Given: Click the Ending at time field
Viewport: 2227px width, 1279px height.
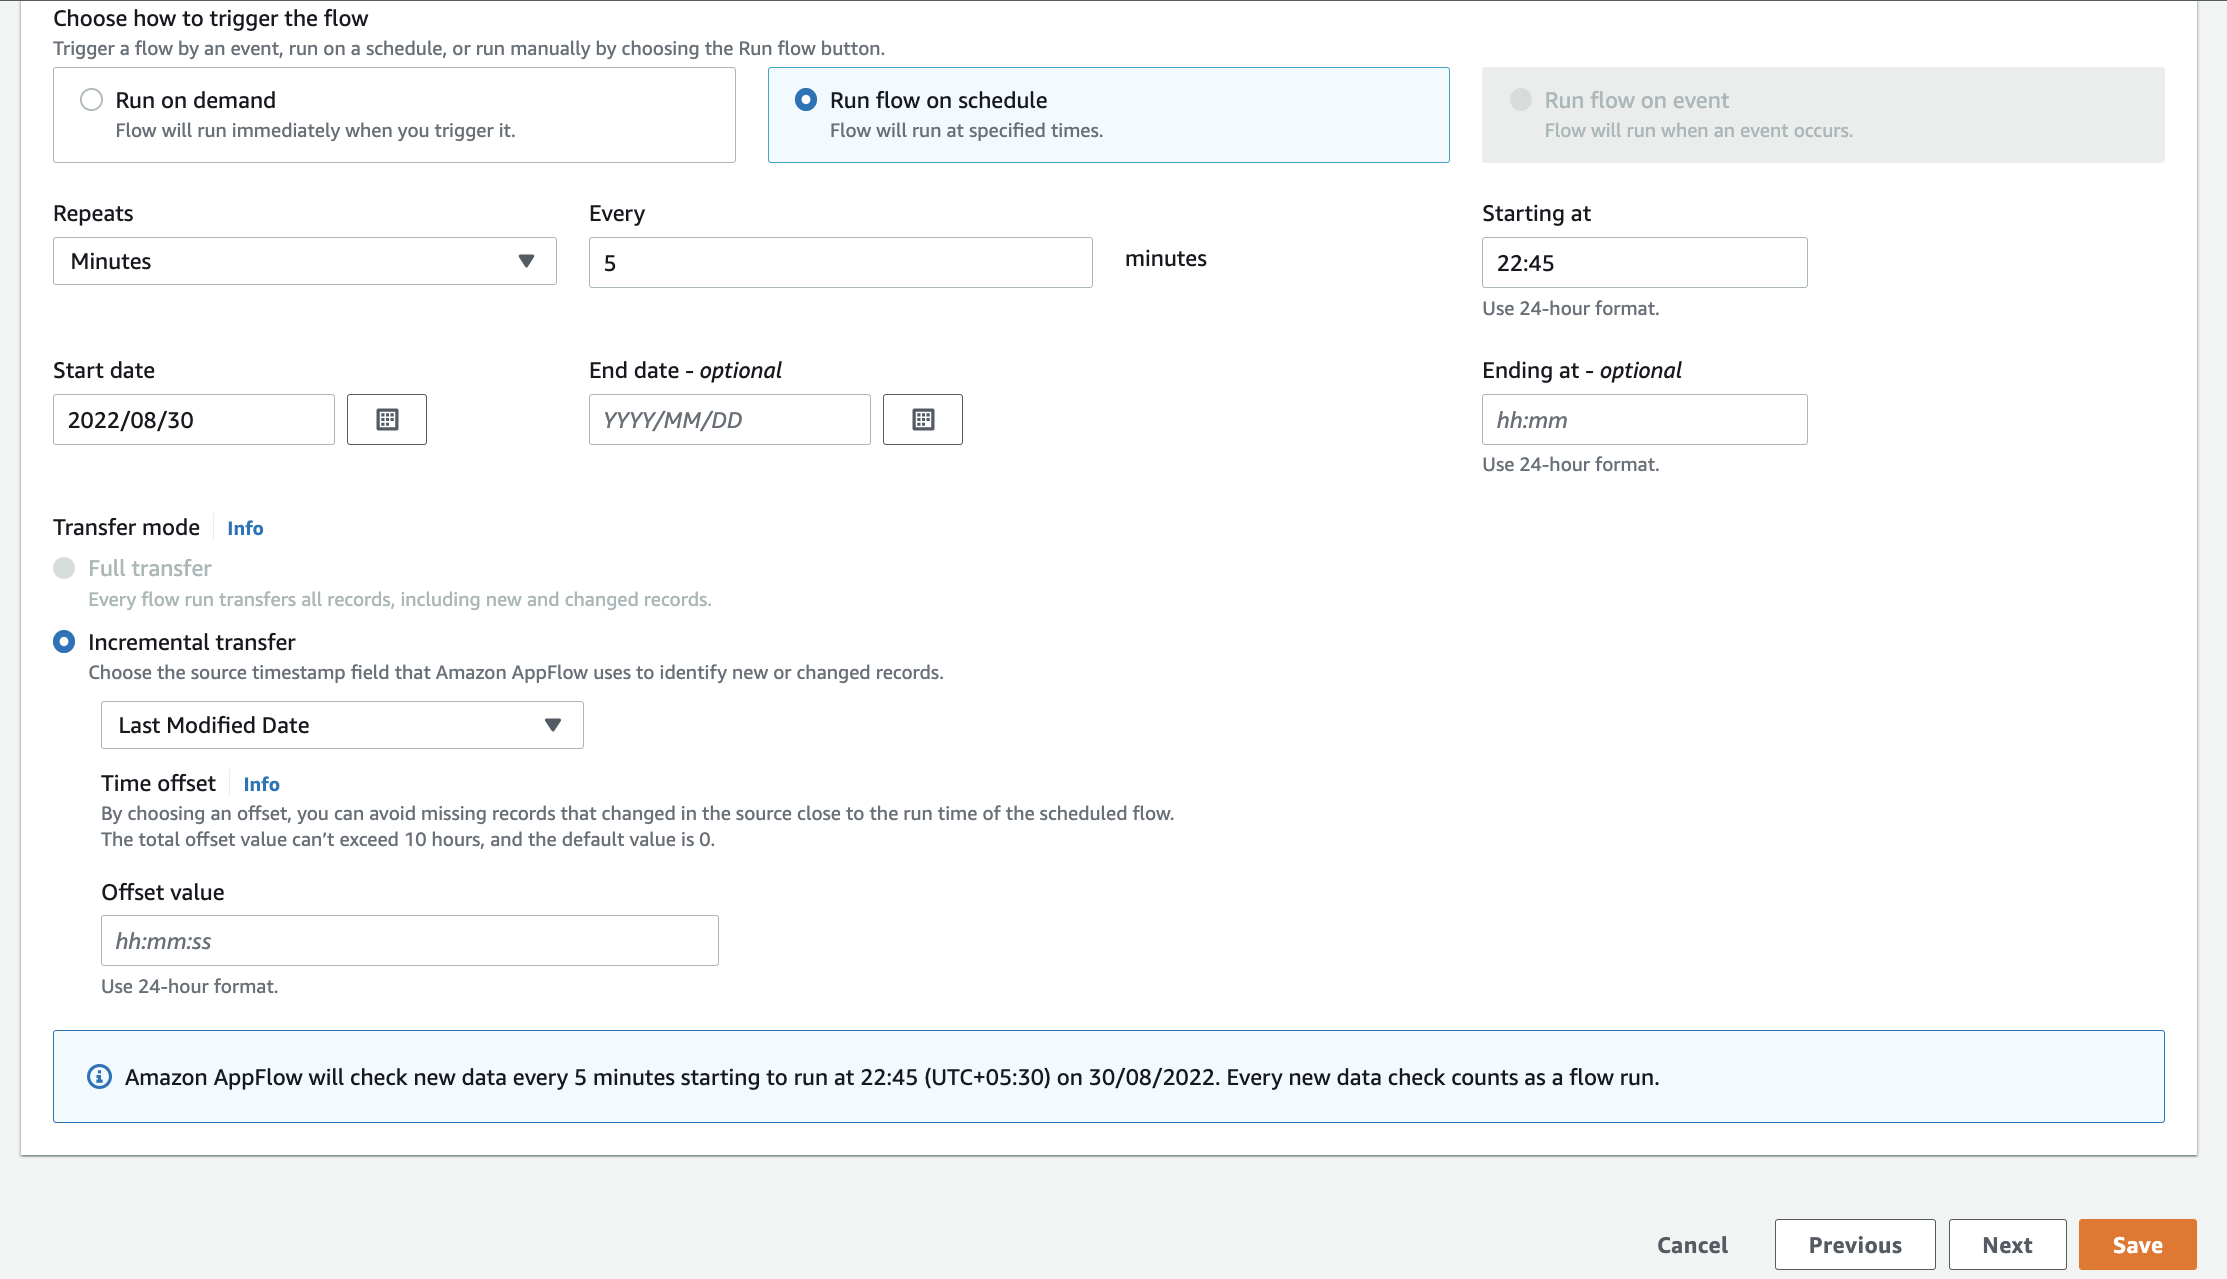Looking at the screenshot, I should (1644, 420).
